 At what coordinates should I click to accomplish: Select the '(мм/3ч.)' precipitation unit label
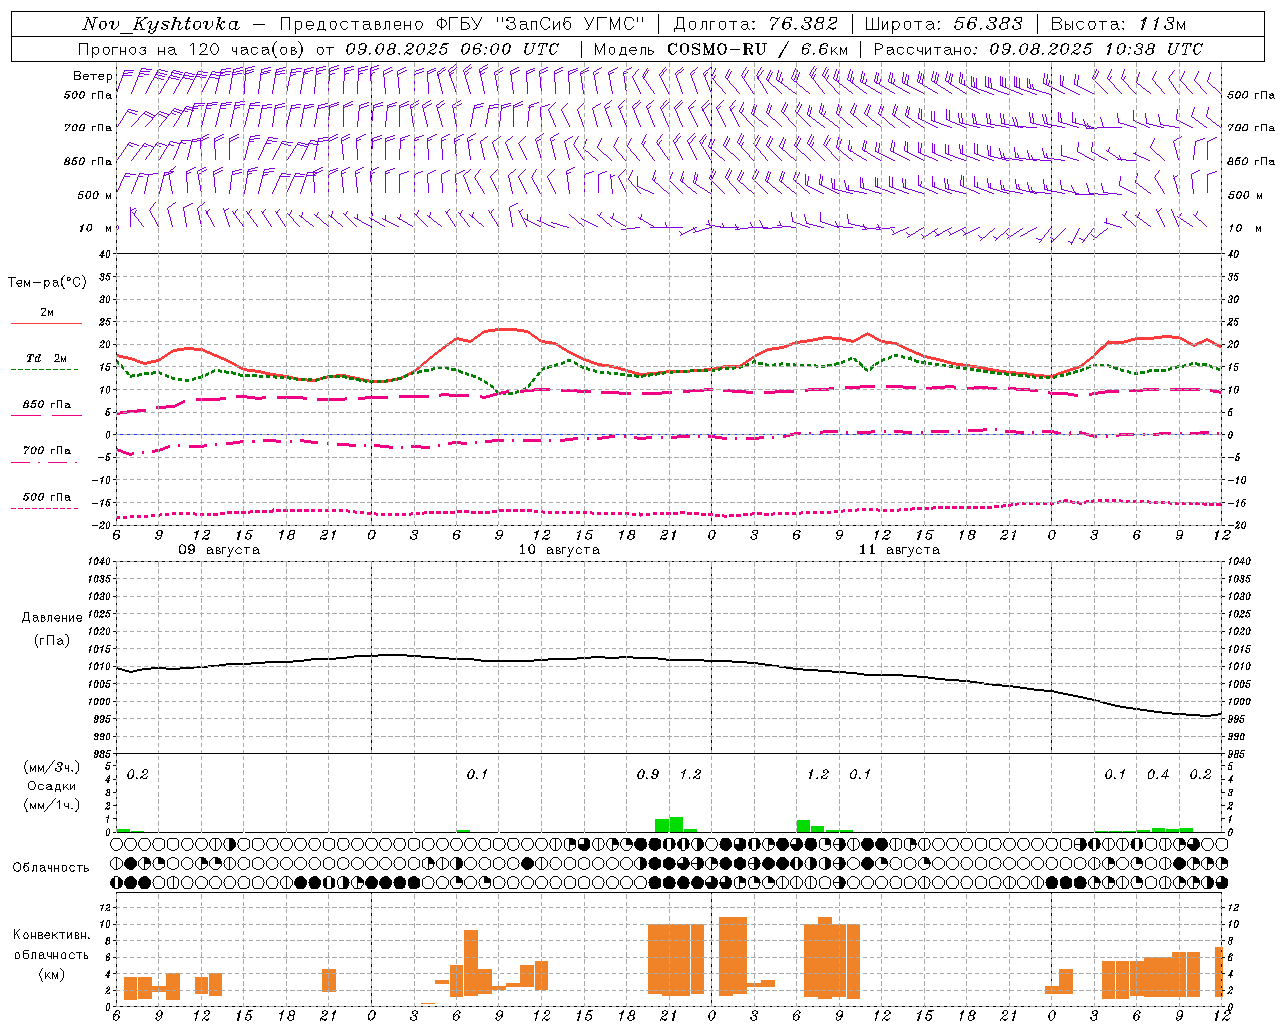tap(52, 767)
